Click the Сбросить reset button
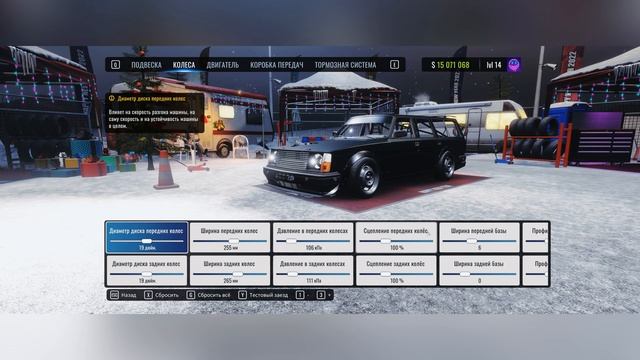 [167, 295]
